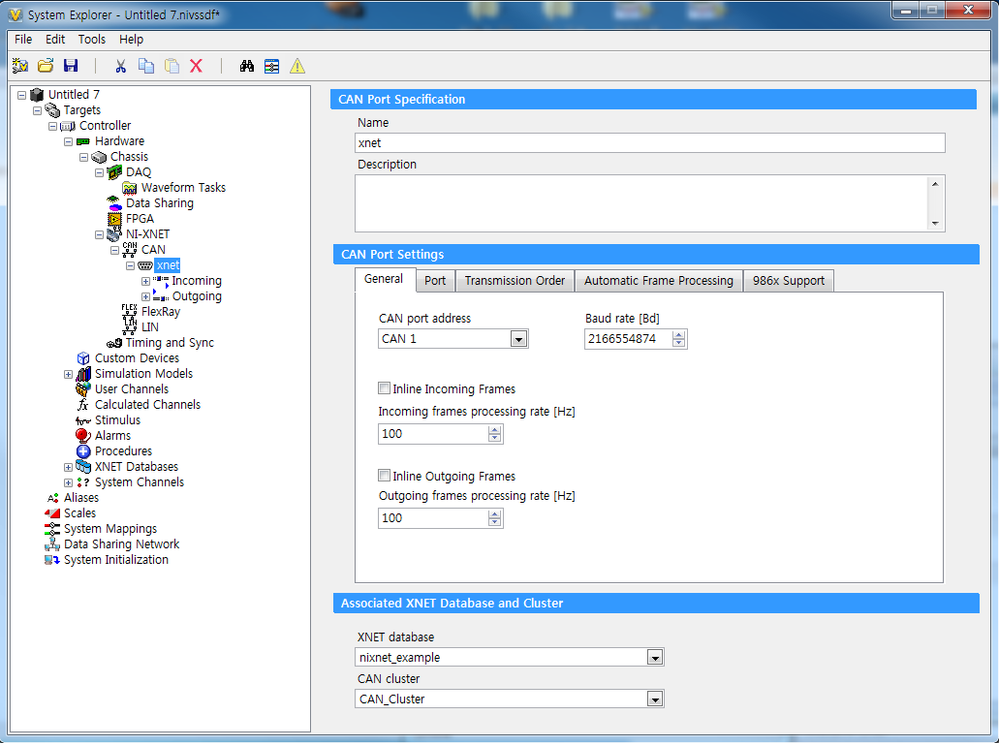Select the Data Sharing Network tree item
999x743 pixels.
(x=122, y=544)
